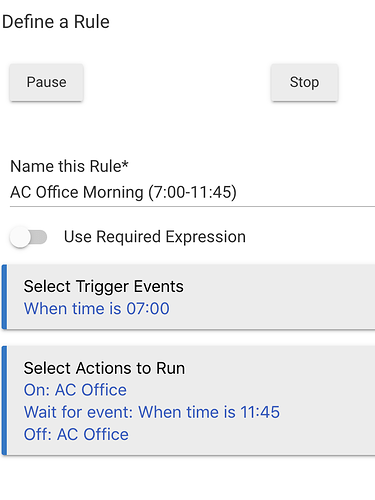Click the white knob of expression toggle
375x500 pixels.
[x=20, y=237]
